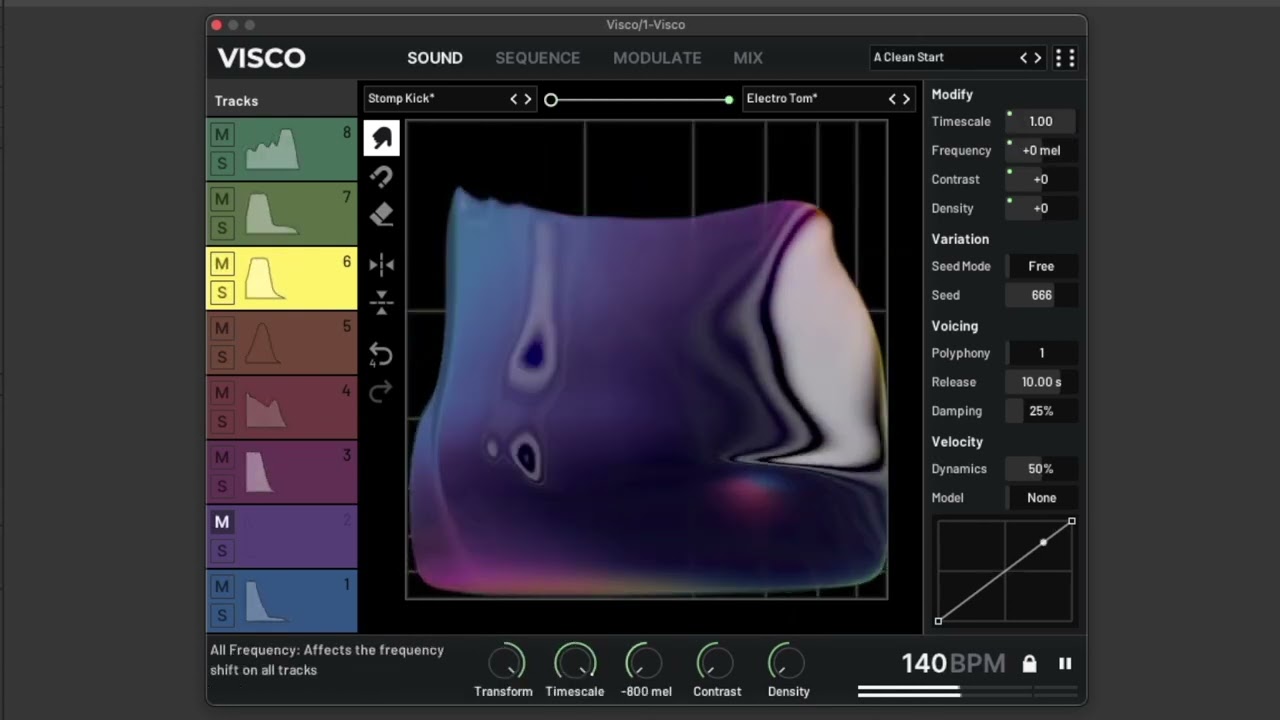Solo track 5
The height and width of the screenshot is (720, 1280).
222,357
